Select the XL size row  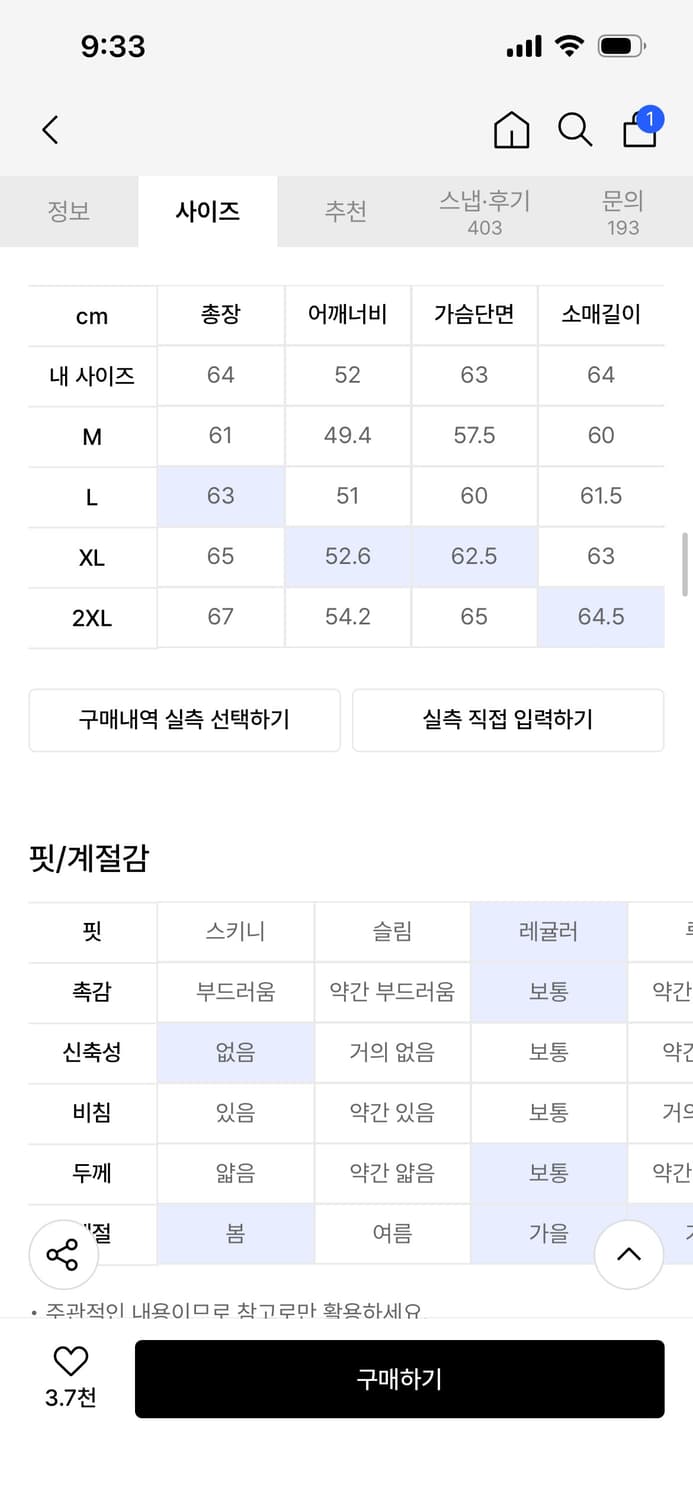pyautogui.click(x=91, y=557)
